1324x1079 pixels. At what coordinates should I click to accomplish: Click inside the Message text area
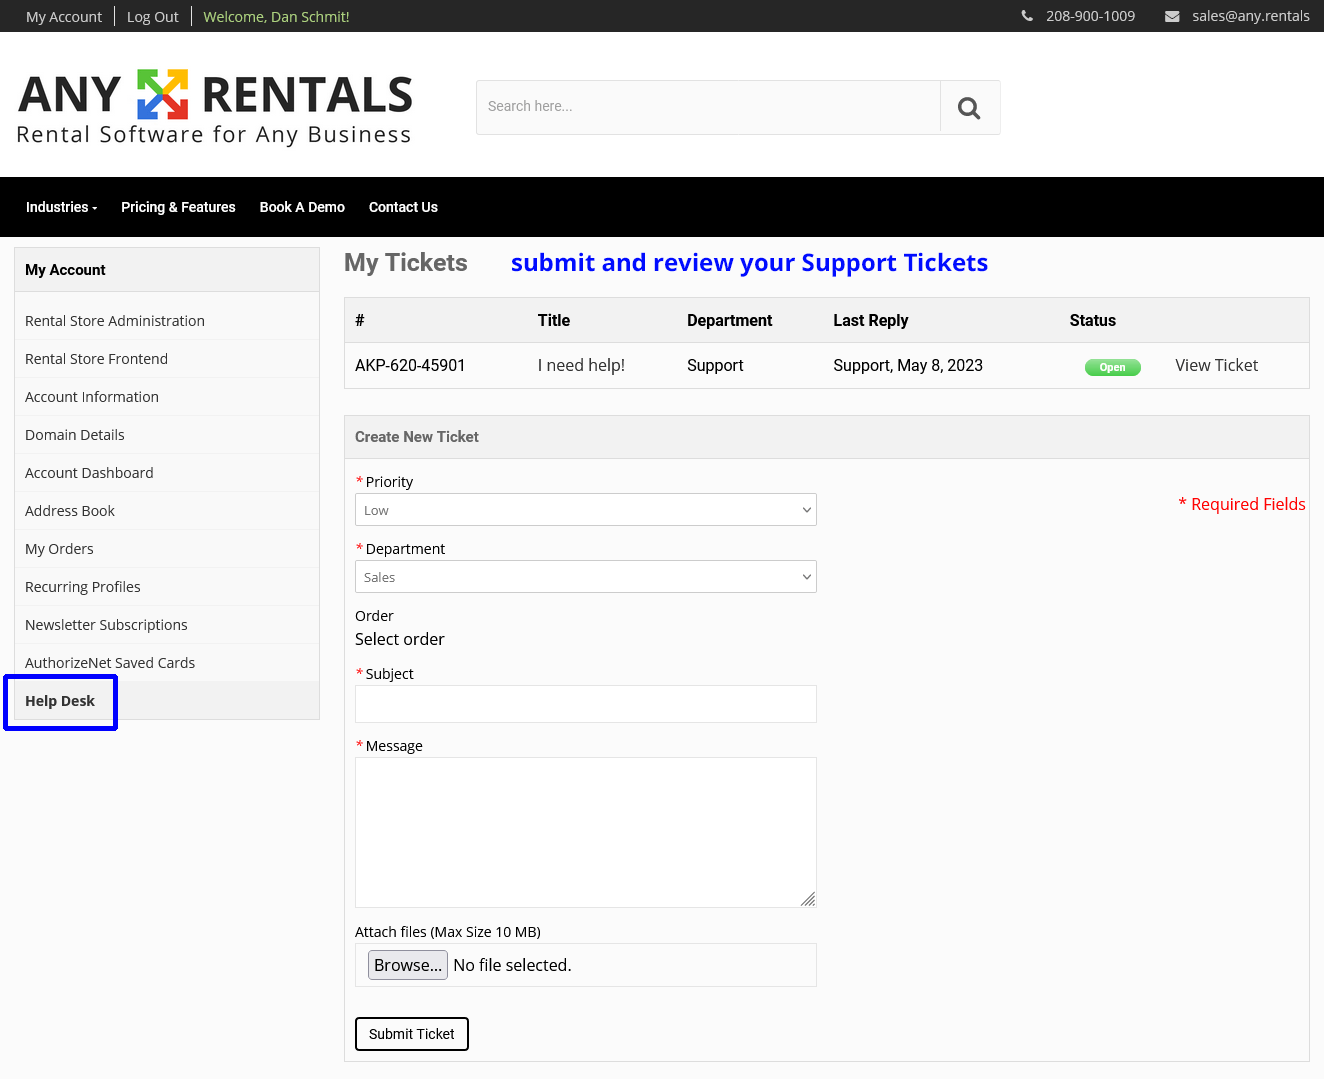click(x=585, y=832)
